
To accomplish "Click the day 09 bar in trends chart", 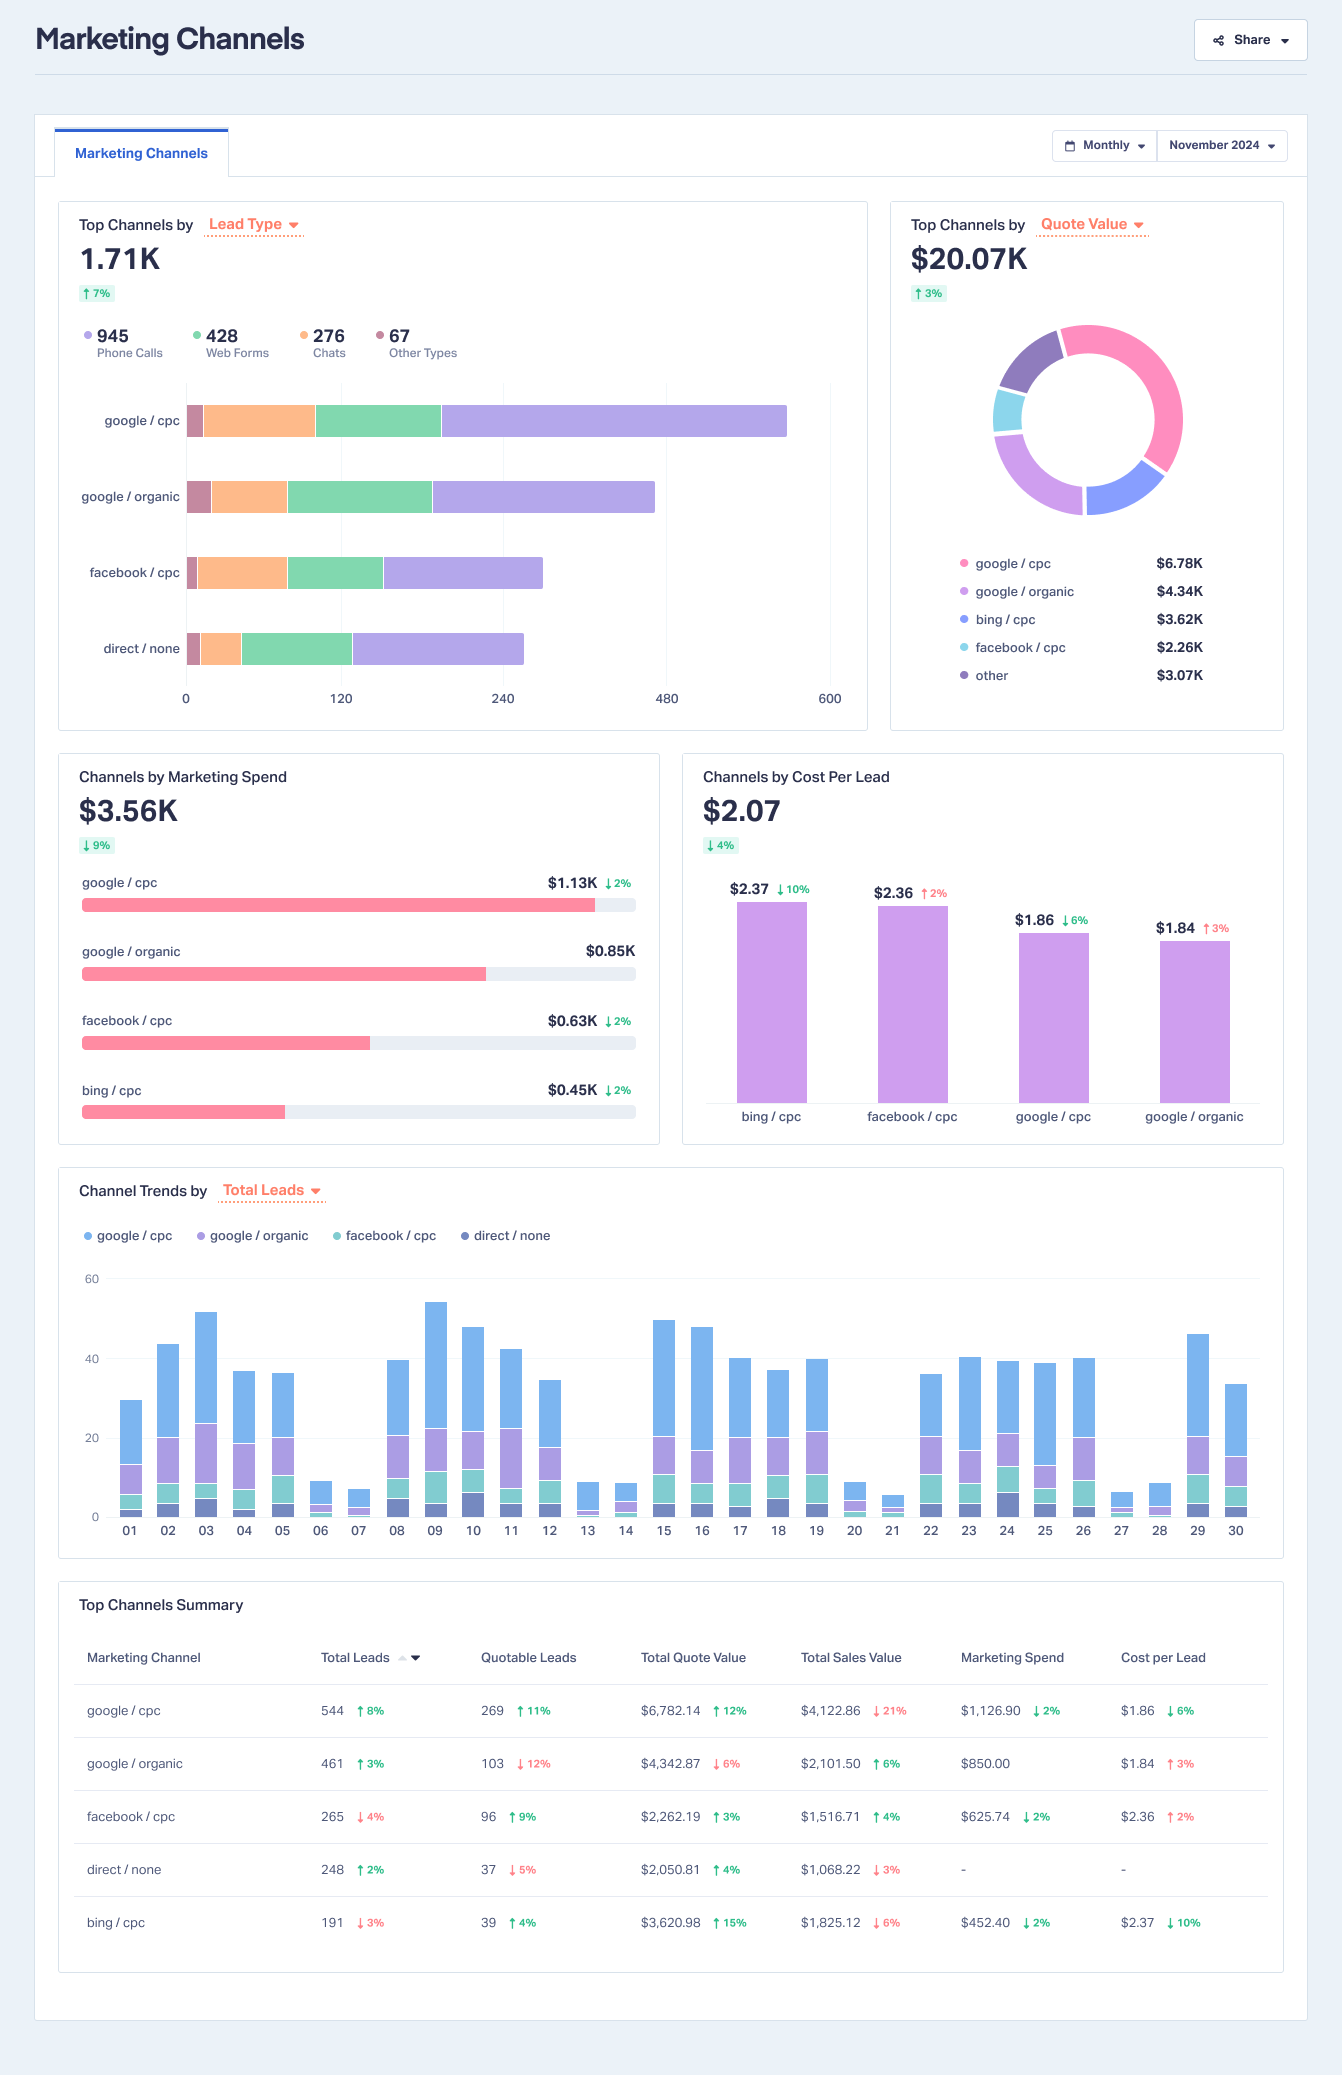I will click(436, 1409).
